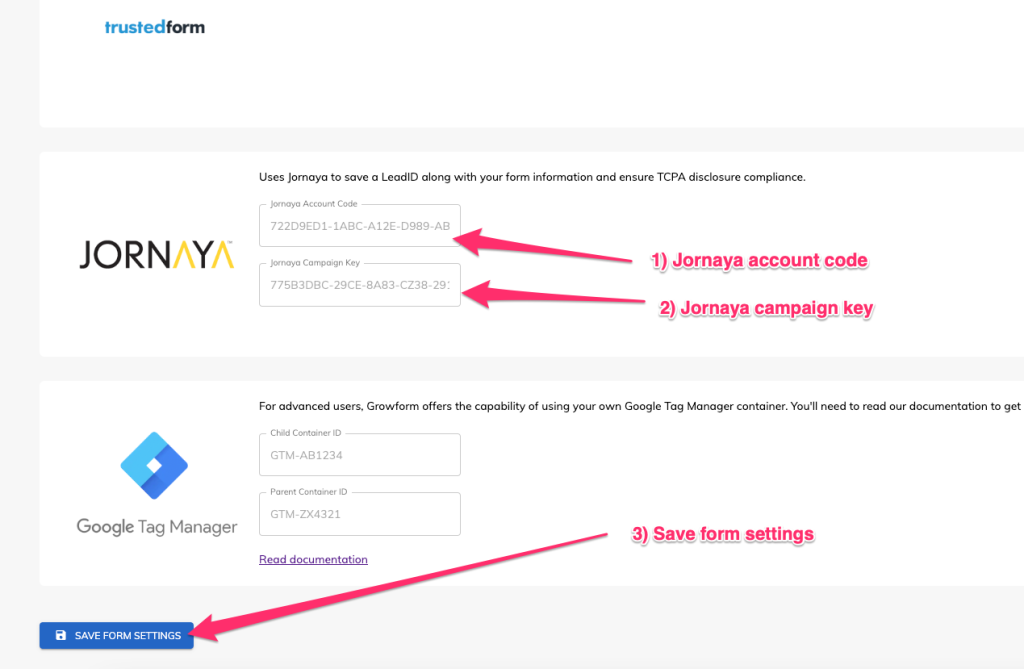Click the Child Container ID field
Image resolution: width=1024 pixels, height=669 pixels.
[360, 455]
